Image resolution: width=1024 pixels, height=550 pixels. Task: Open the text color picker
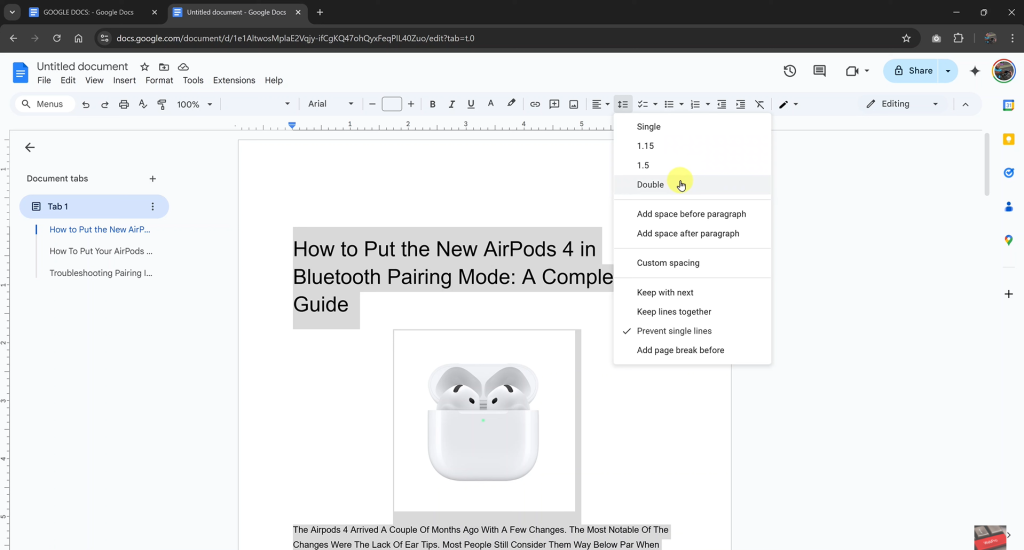[x=490, y=105]
